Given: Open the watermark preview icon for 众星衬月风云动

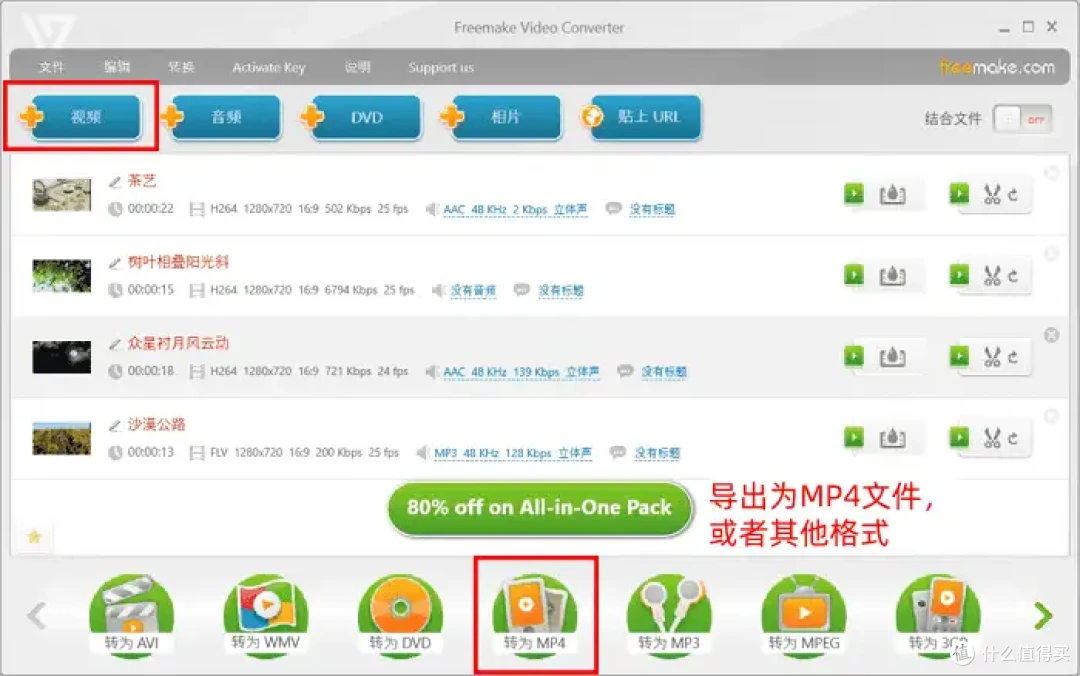Looking at the screenshot, I should (892, 358).
